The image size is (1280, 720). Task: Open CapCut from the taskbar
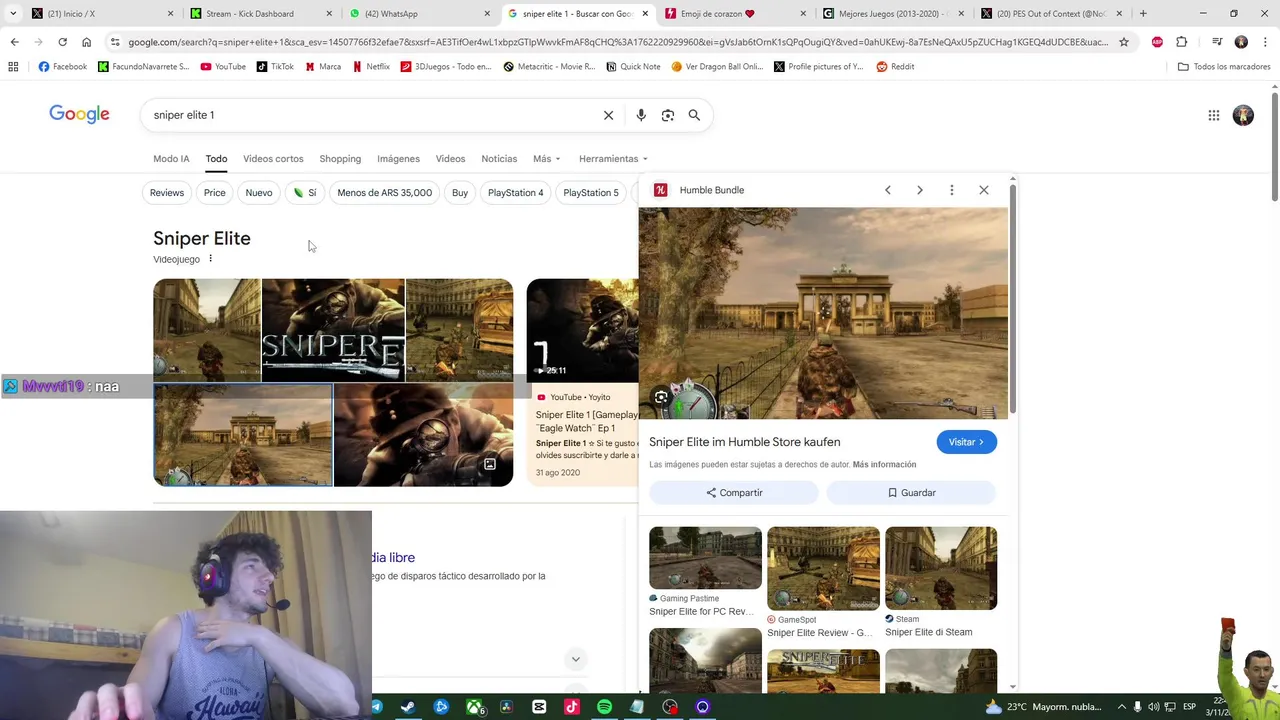click(539, 707)
